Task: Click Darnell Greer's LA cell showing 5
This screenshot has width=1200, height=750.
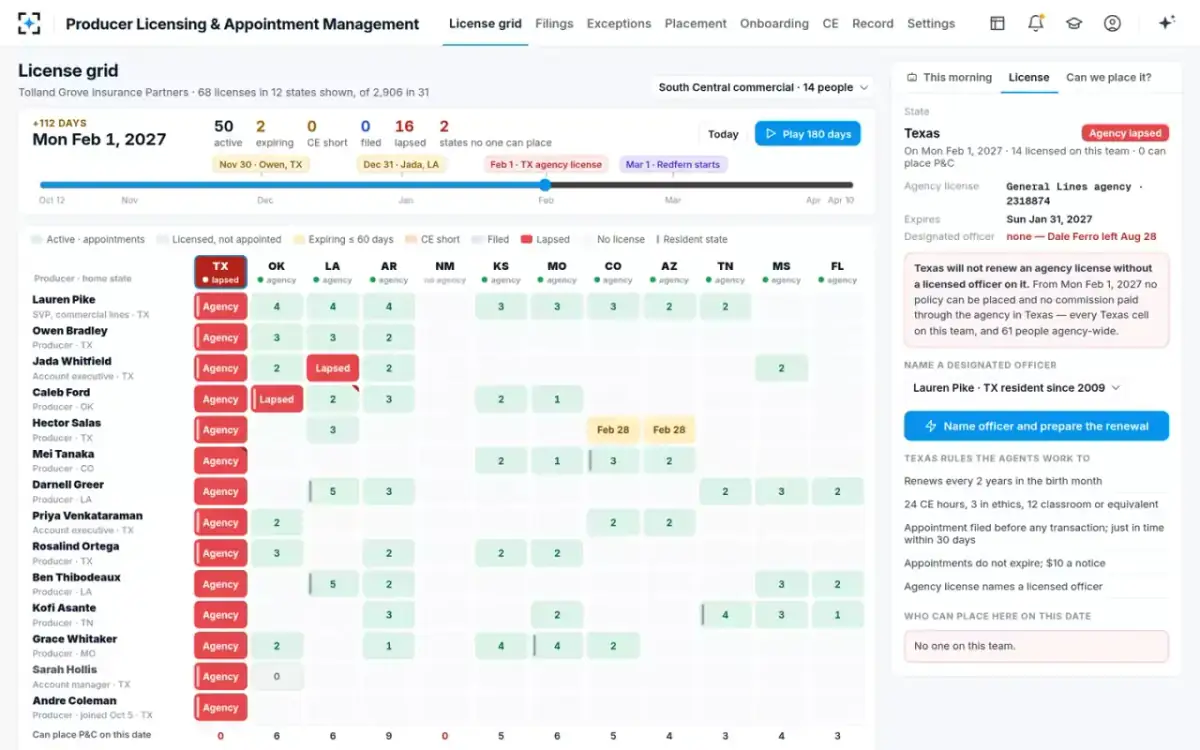Action: pyautogui.click(x=333, y=491)
